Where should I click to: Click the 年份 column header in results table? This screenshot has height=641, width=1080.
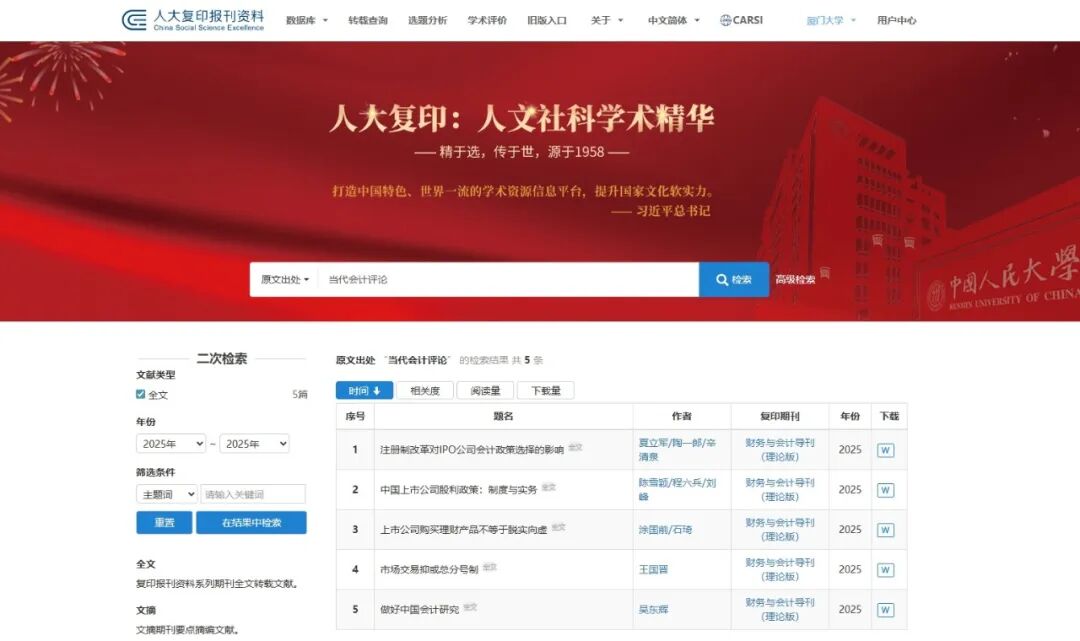point(850,416)
